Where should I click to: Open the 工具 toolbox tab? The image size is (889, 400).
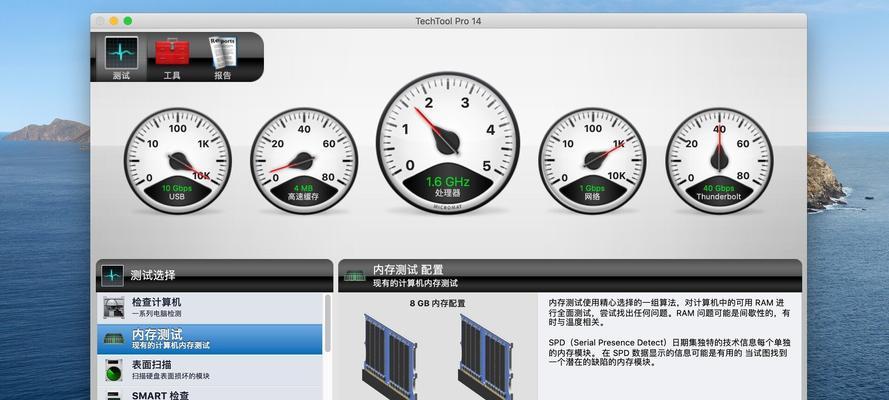(x=172, y=57)
